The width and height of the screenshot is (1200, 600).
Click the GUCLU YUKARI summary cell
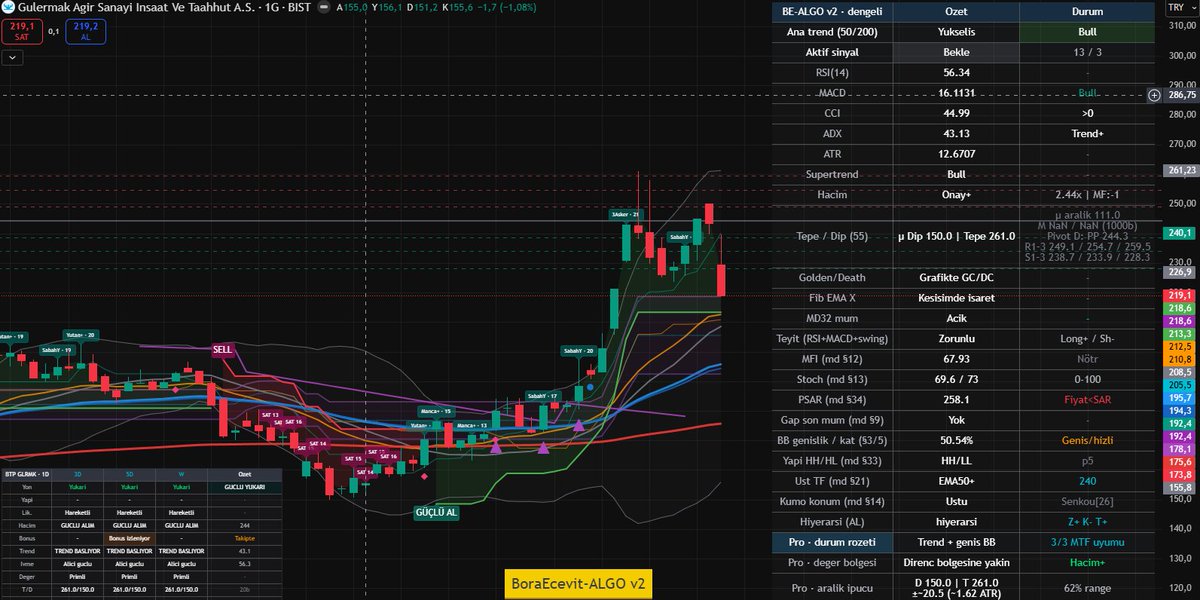point(245,486)
